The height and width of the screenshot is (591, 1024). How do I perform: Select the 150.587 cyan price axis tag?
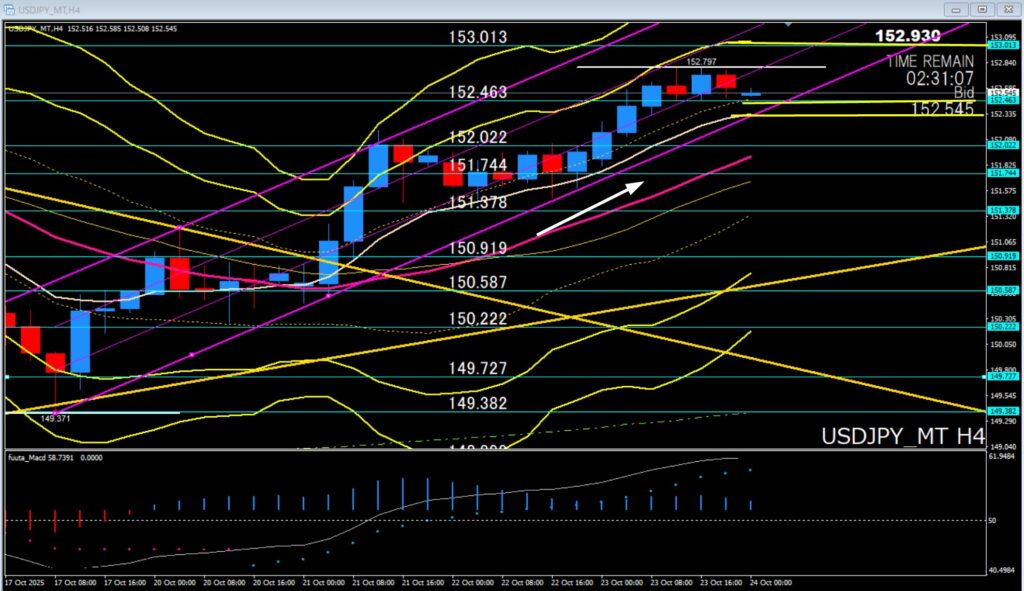[1002, 291]
